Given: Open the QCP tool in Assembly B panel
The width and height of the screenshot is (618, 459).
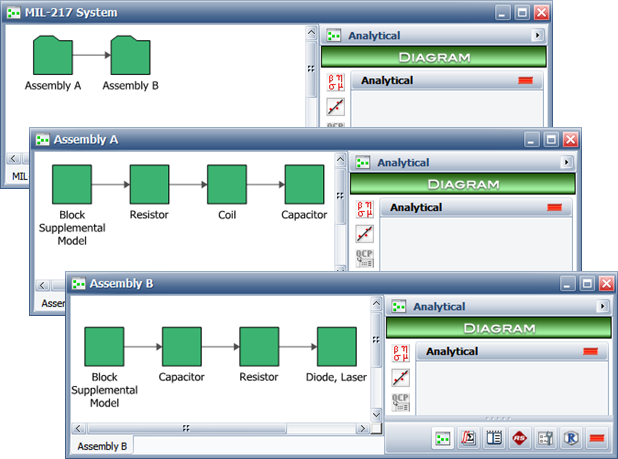Looking at the screenshot, I should point(399,405).
